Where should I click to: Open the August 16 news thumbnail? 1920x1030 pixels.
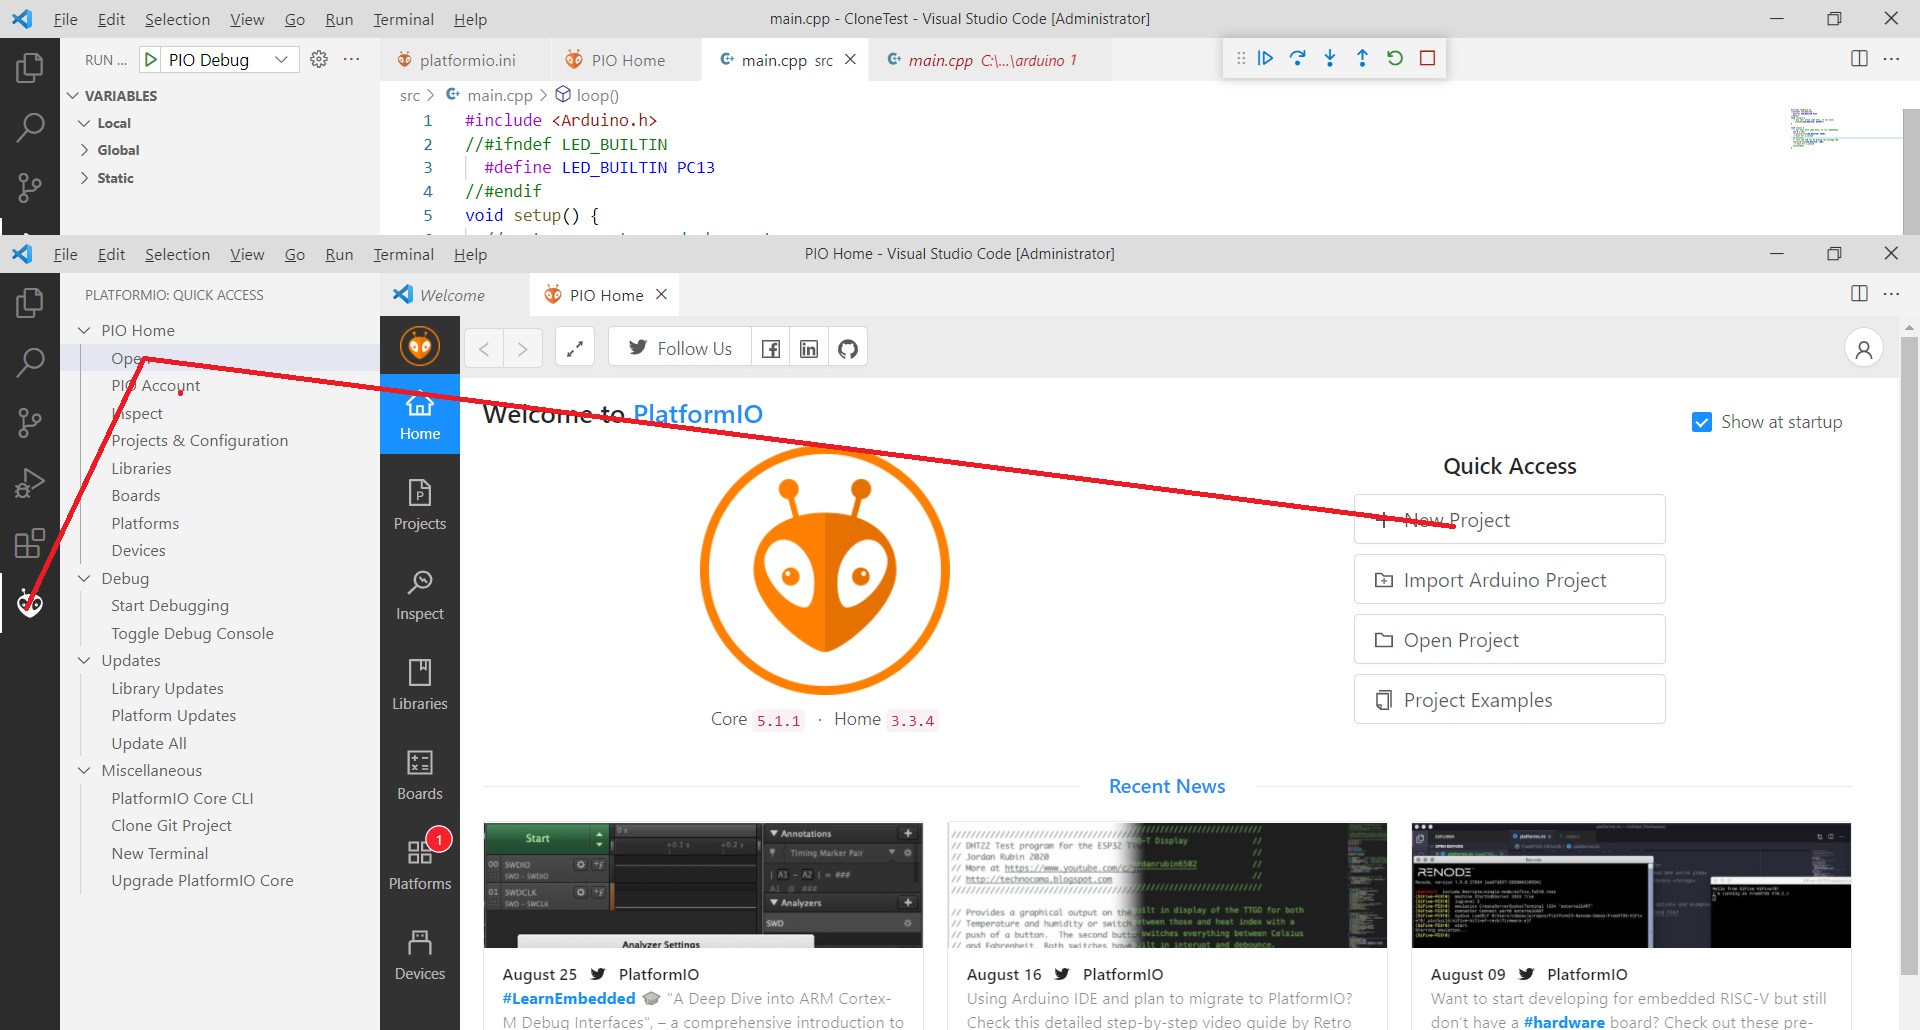point(1167,885)
